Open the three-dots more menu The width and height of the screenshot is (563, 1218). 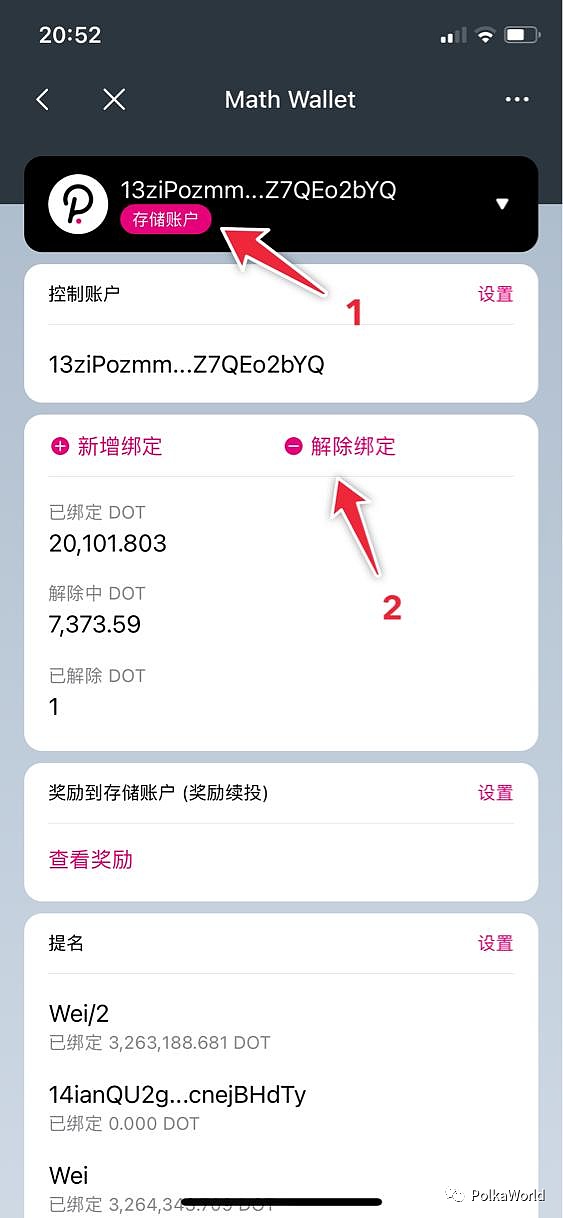click(x=516, y=99)
